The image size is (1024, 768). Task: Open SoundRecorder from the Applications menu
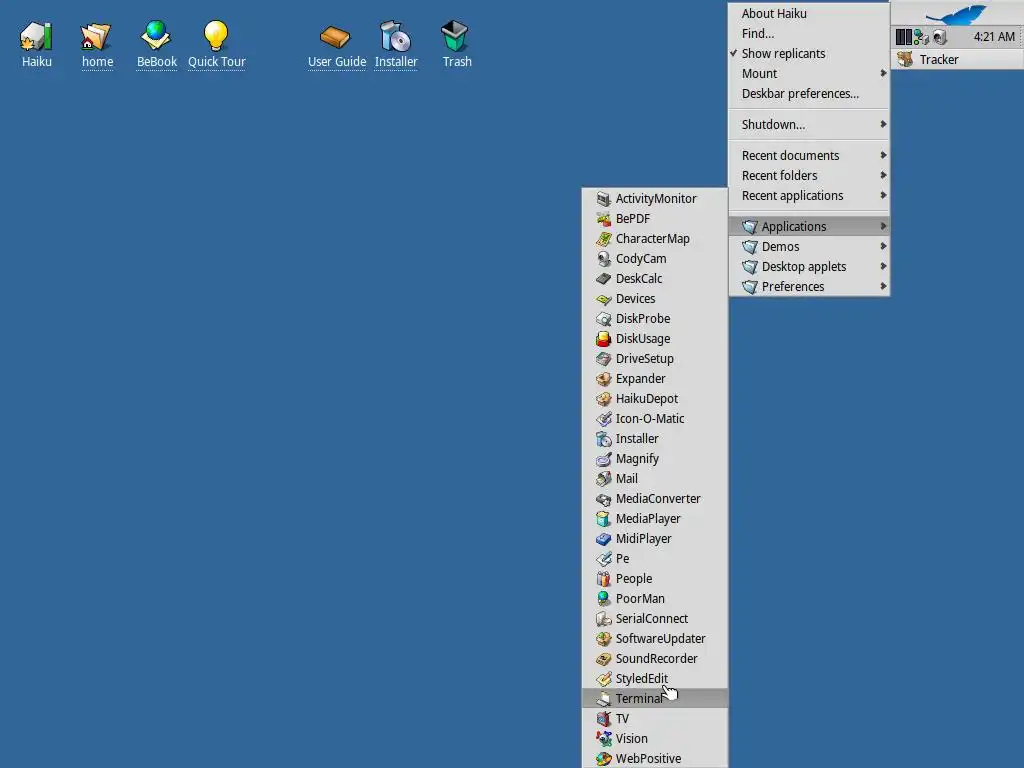coord(655,659)
